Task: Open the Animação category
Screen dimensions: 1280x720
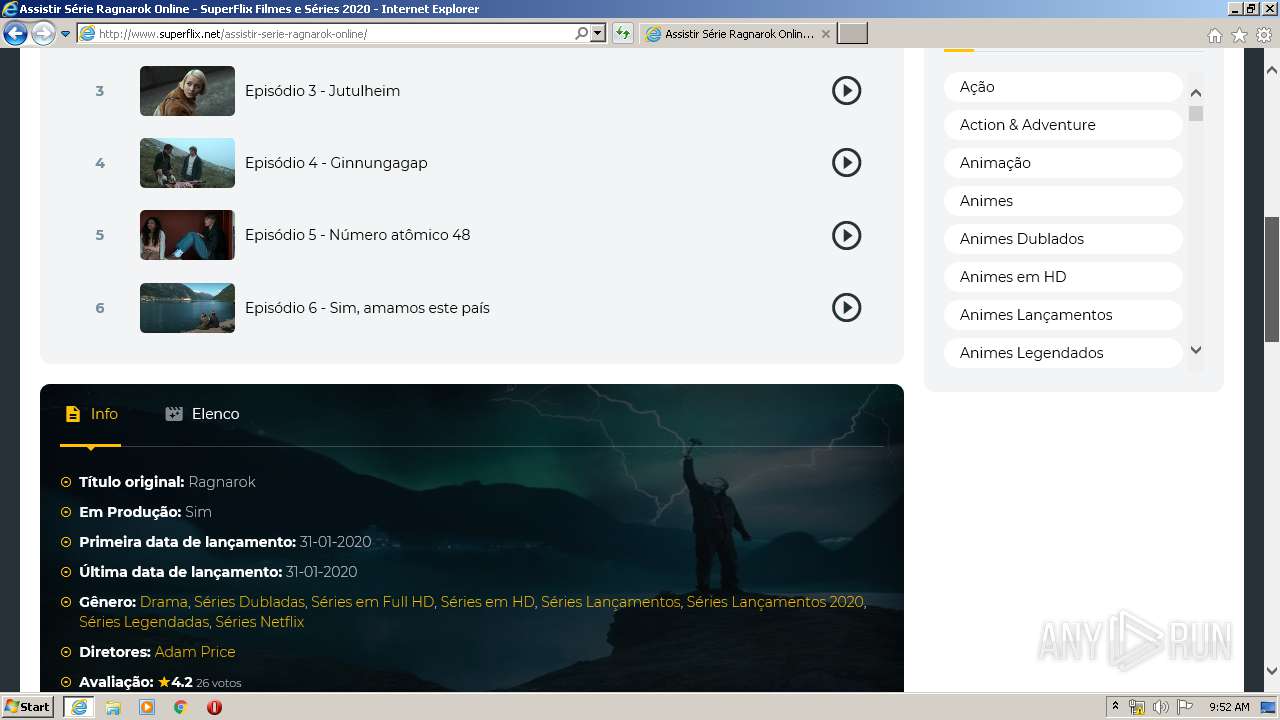Action: (1063, 163)
